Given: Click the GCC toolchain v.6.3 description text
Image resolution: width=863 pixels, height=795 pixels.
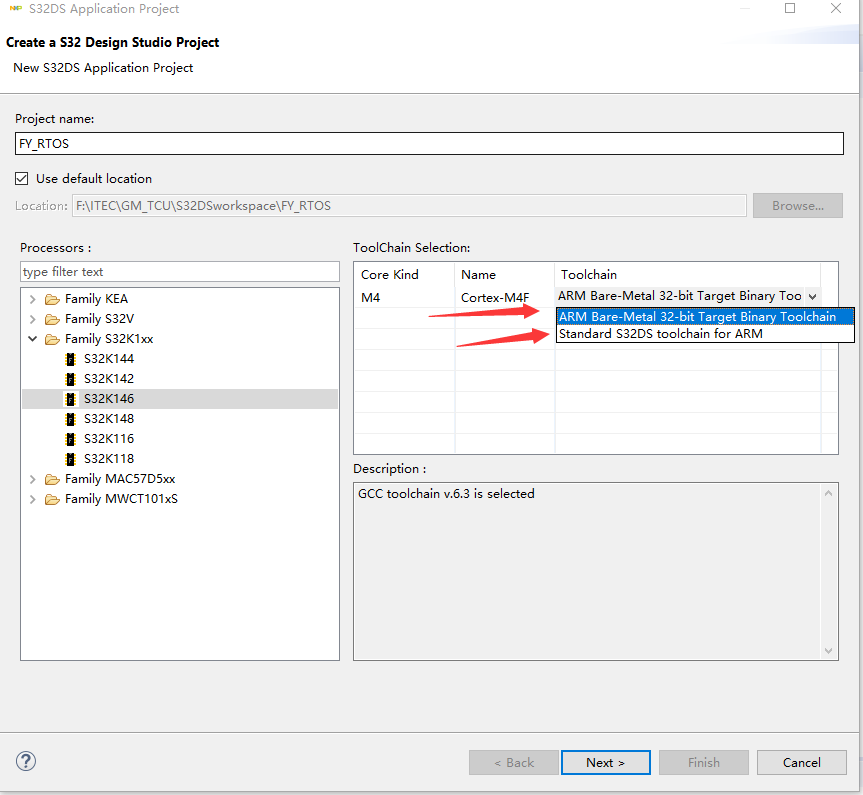Looking at the screenshot, I should [446, 494].
